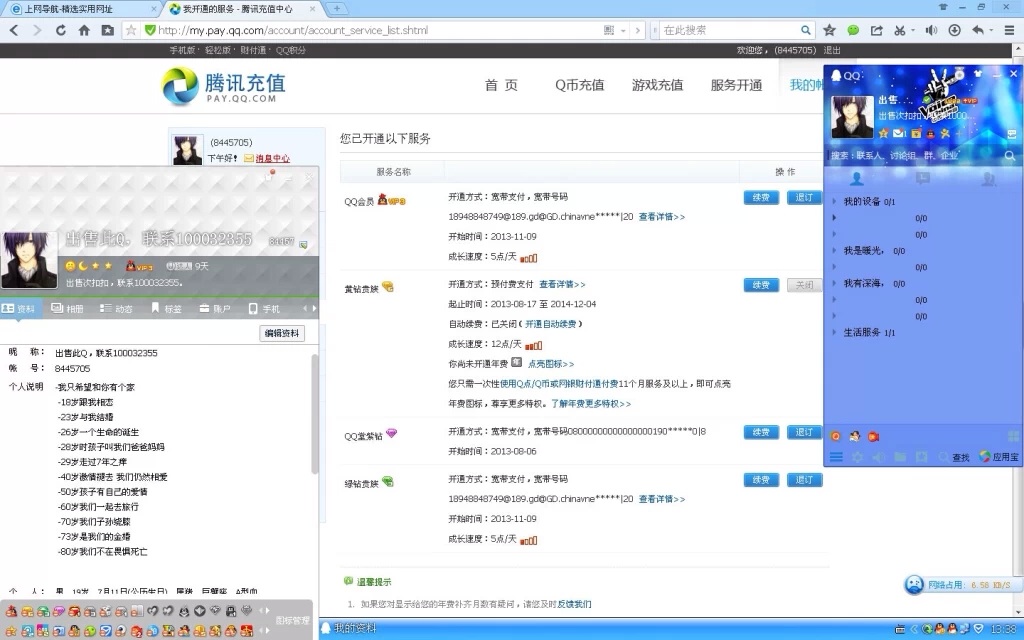Open the 动态 tab in profile window
1024x640 pixels.
pos(116,308)
